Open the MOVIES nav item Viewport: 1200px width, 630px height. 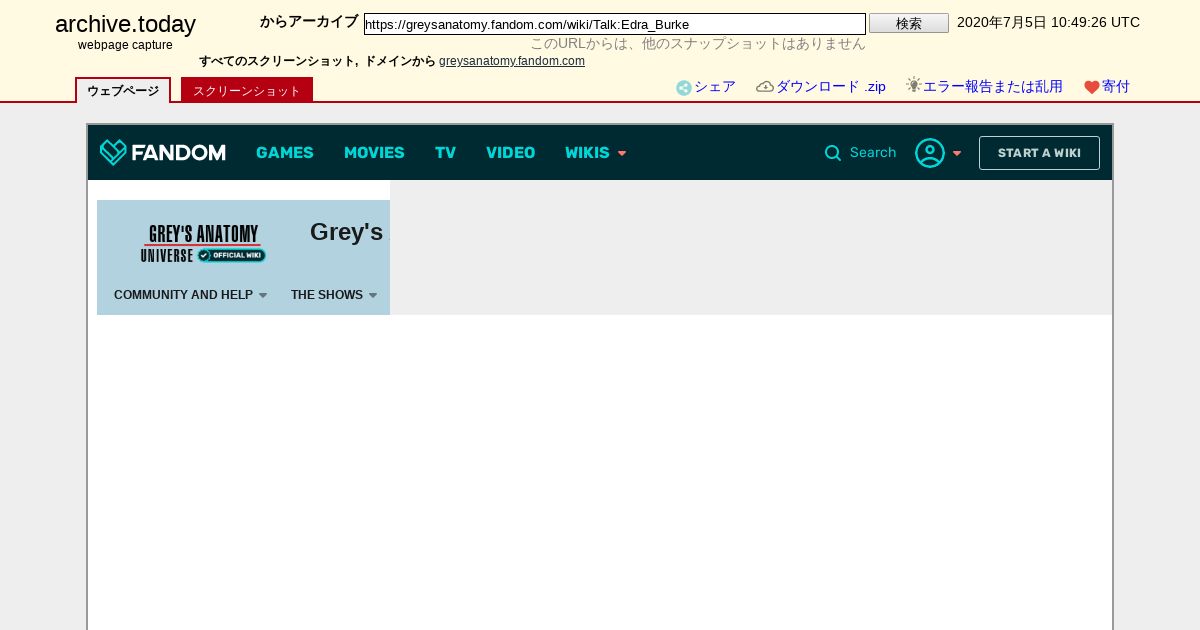pos(374,153)
